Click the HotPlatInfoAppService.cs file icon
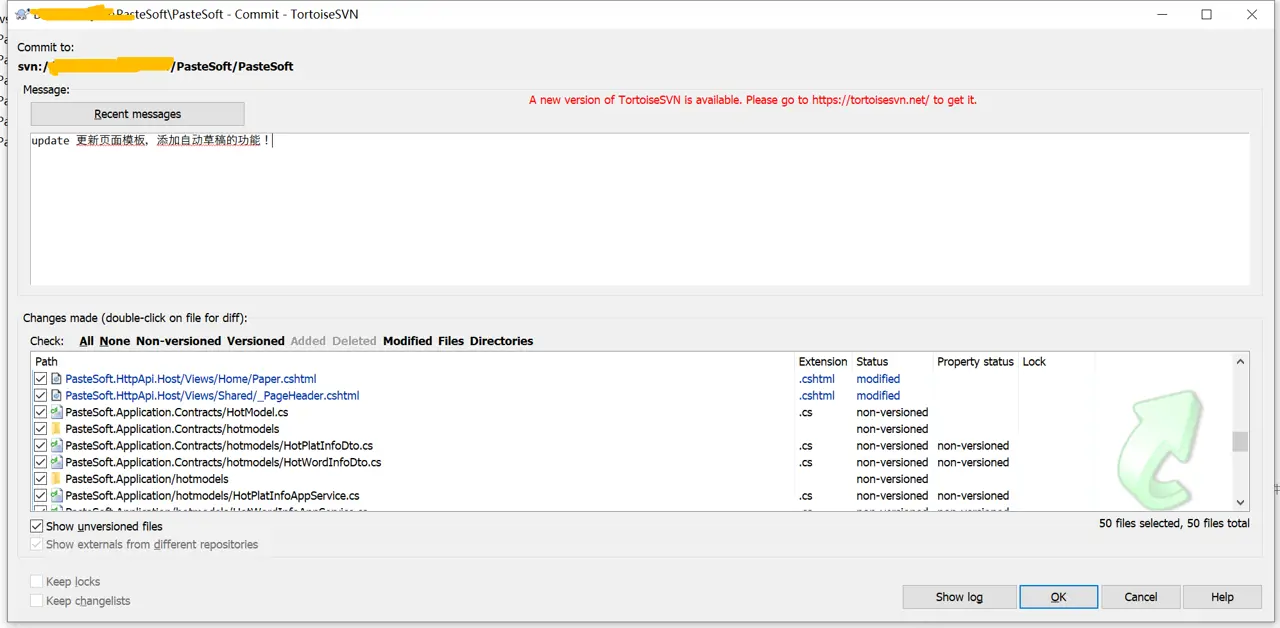This screenshot has width=1280, height=628. click(56, 496)
